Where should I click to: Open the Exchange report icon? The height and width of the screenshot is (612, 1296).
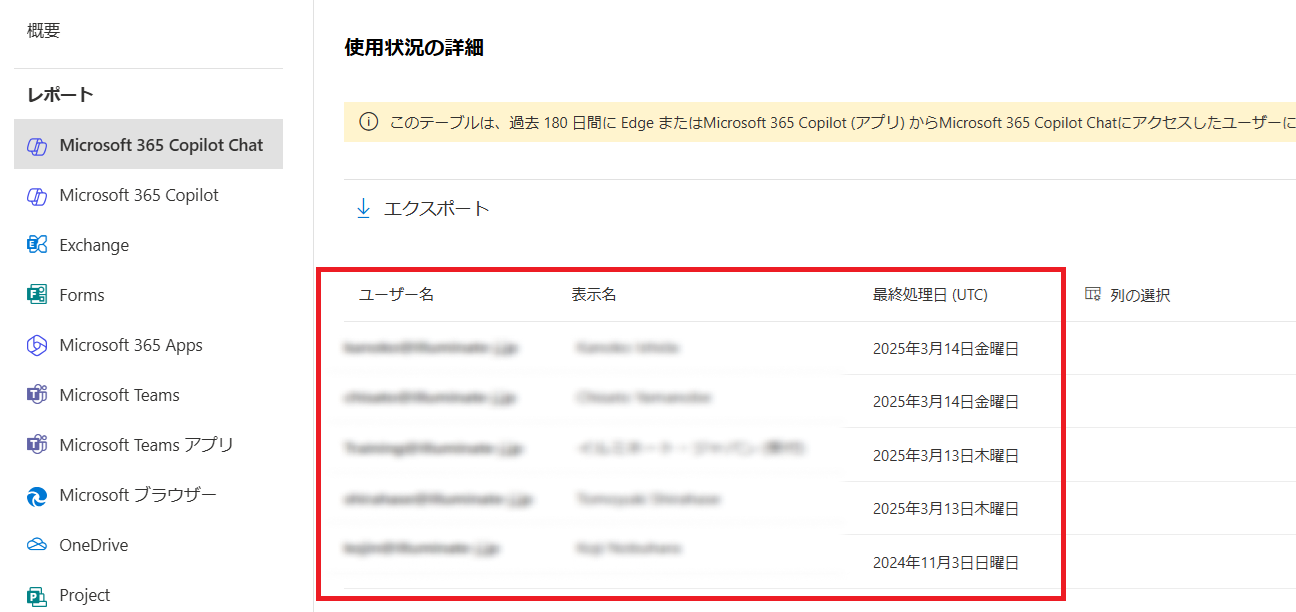click(37, 245)
